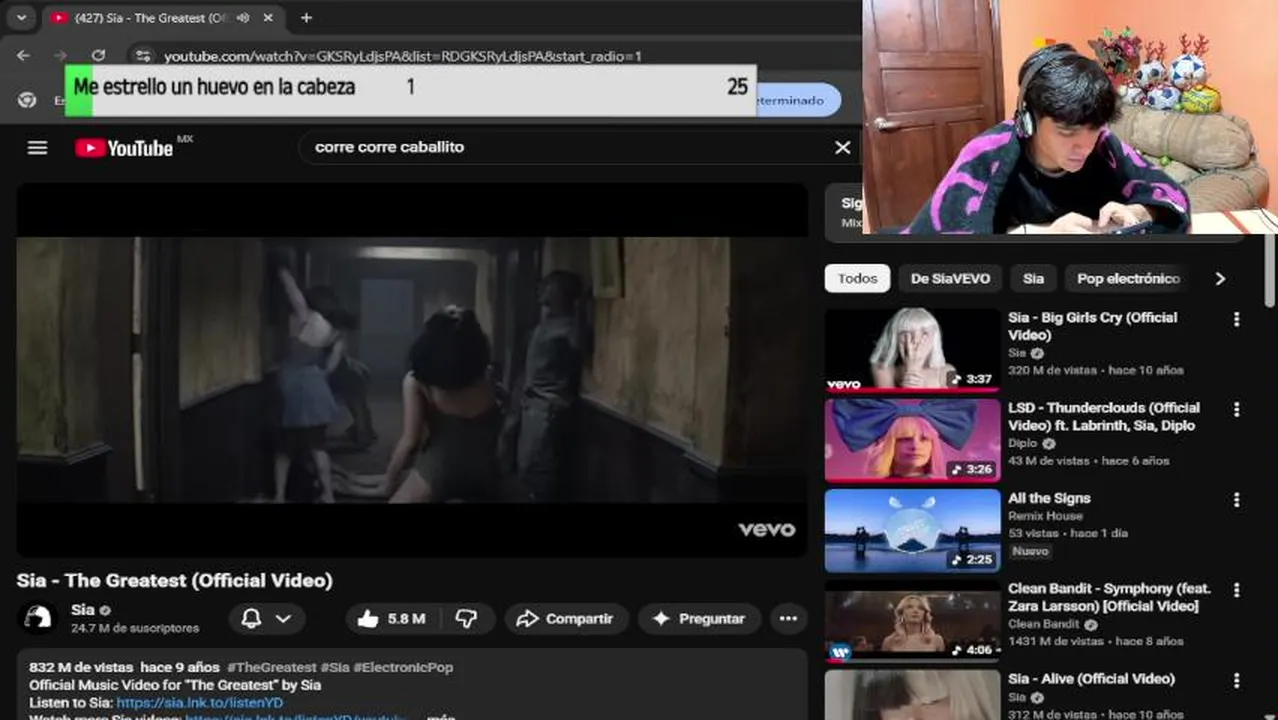Click Clean Bandit - Symphony title

pyautogui.click(x=1109, y=597)
